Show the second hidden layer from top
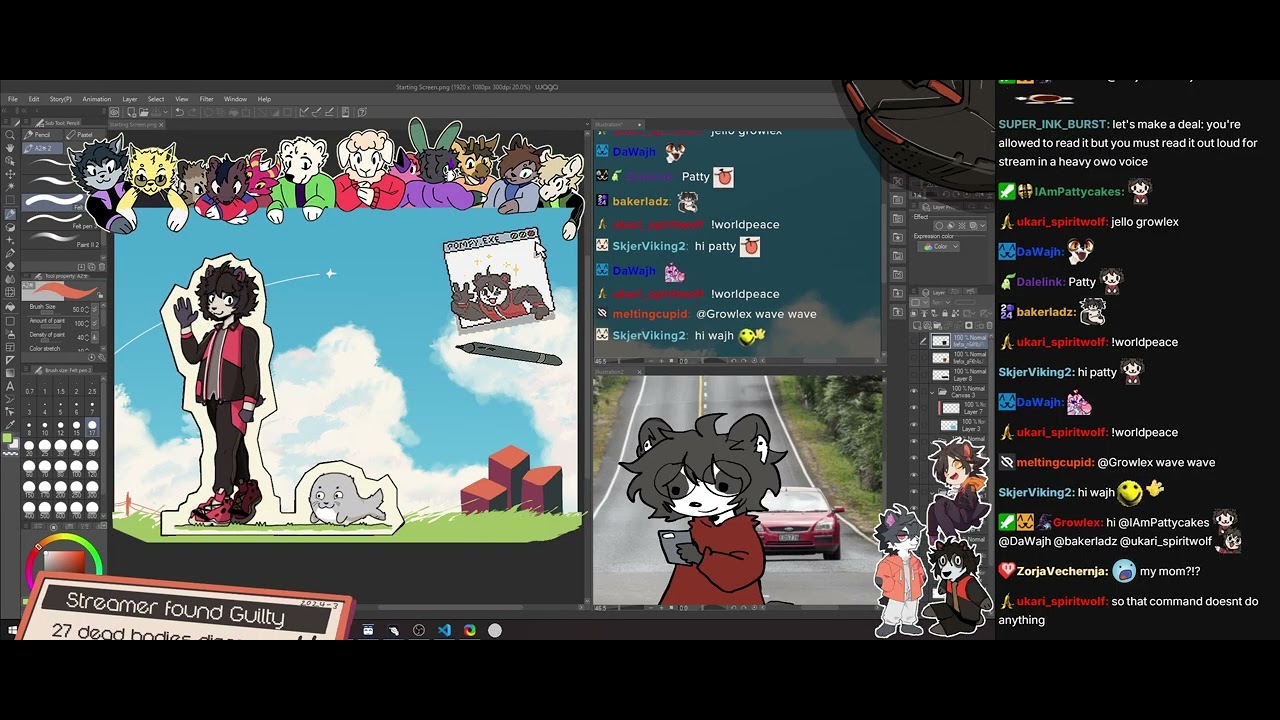 (914, 357)
